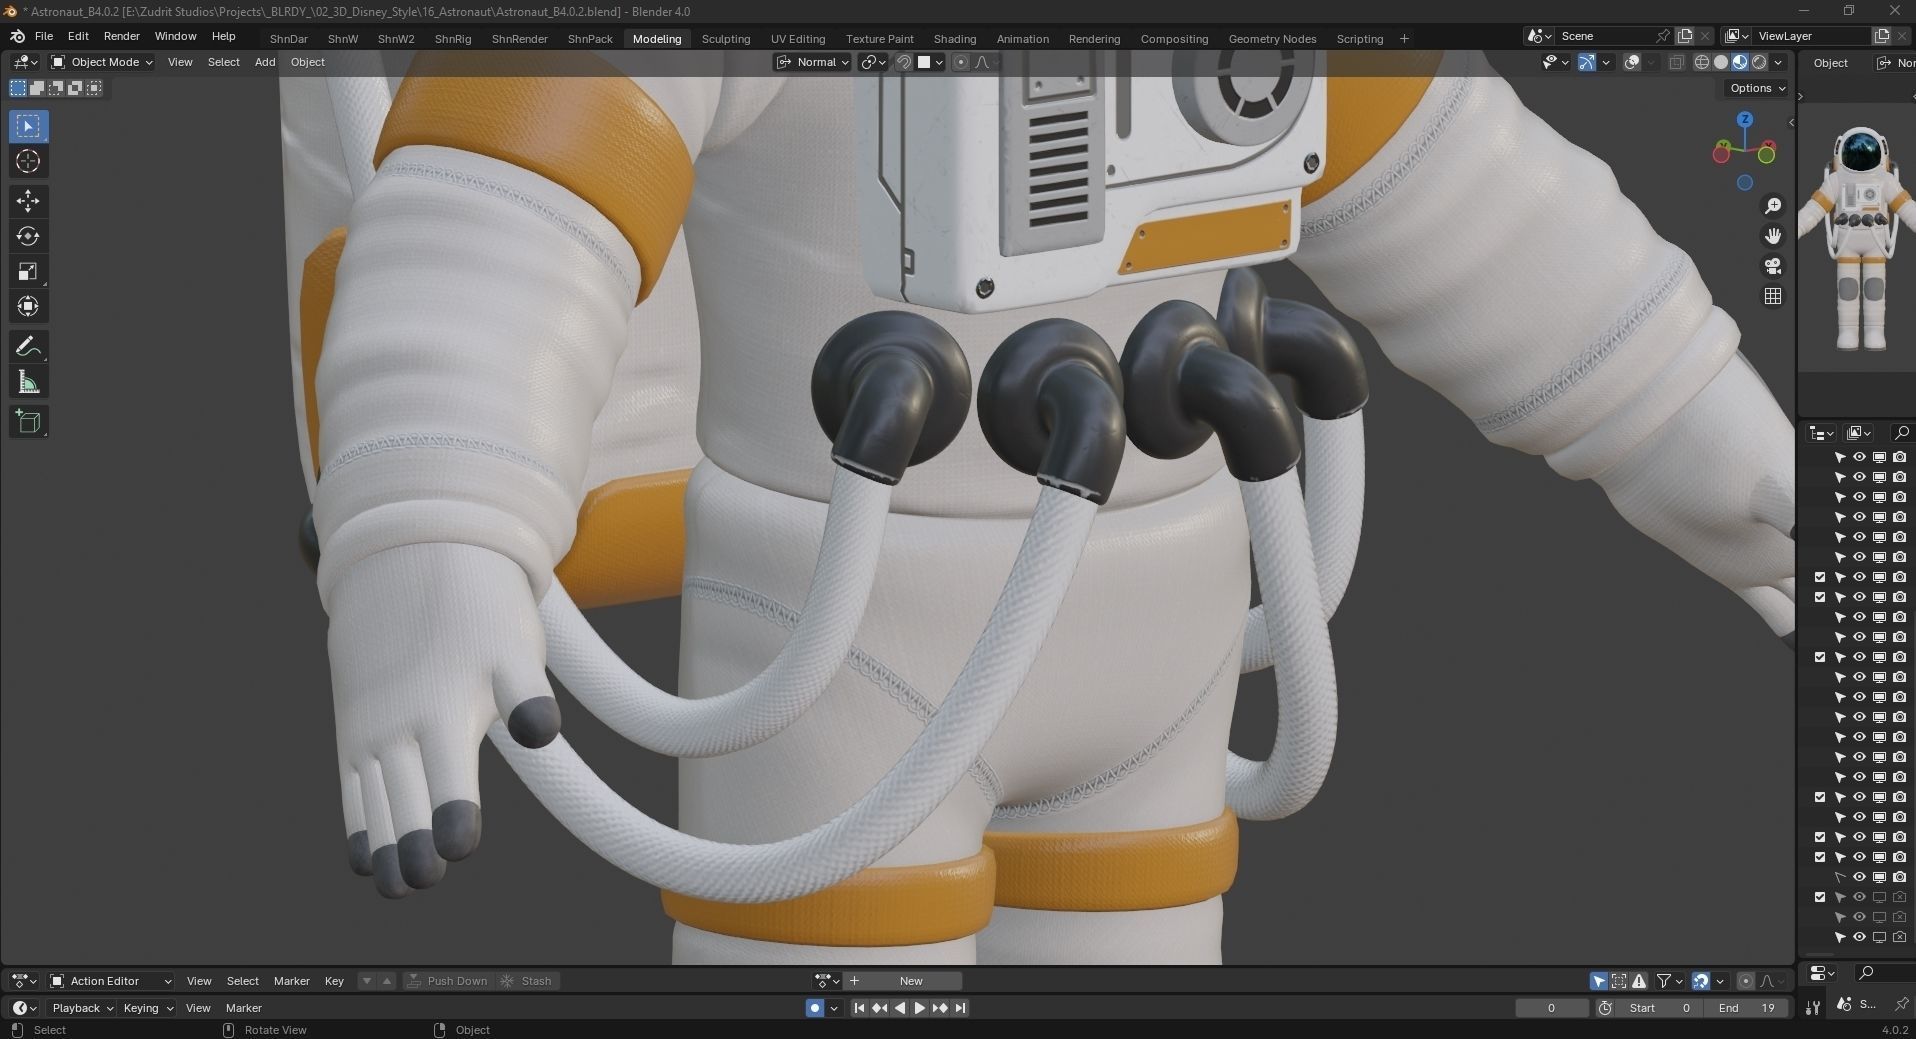Switch to rendered viewport shading
The height and width of the screenshot is (1039, 1916).
click(1759, 62)
